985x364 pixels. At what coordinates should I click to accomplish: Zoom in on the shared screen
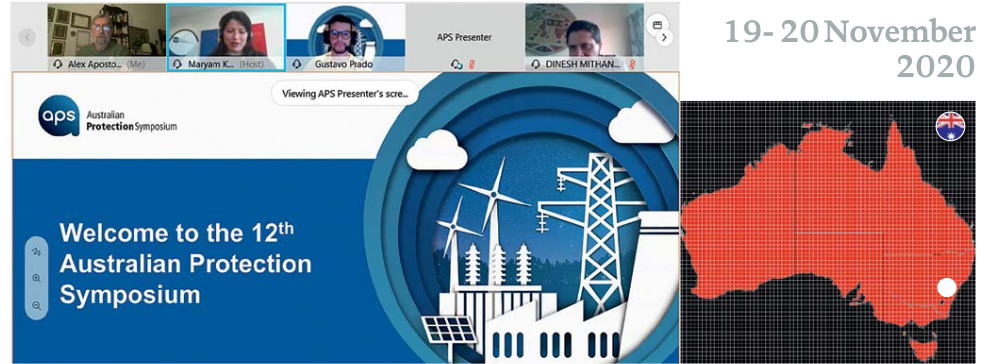[36, 278]
